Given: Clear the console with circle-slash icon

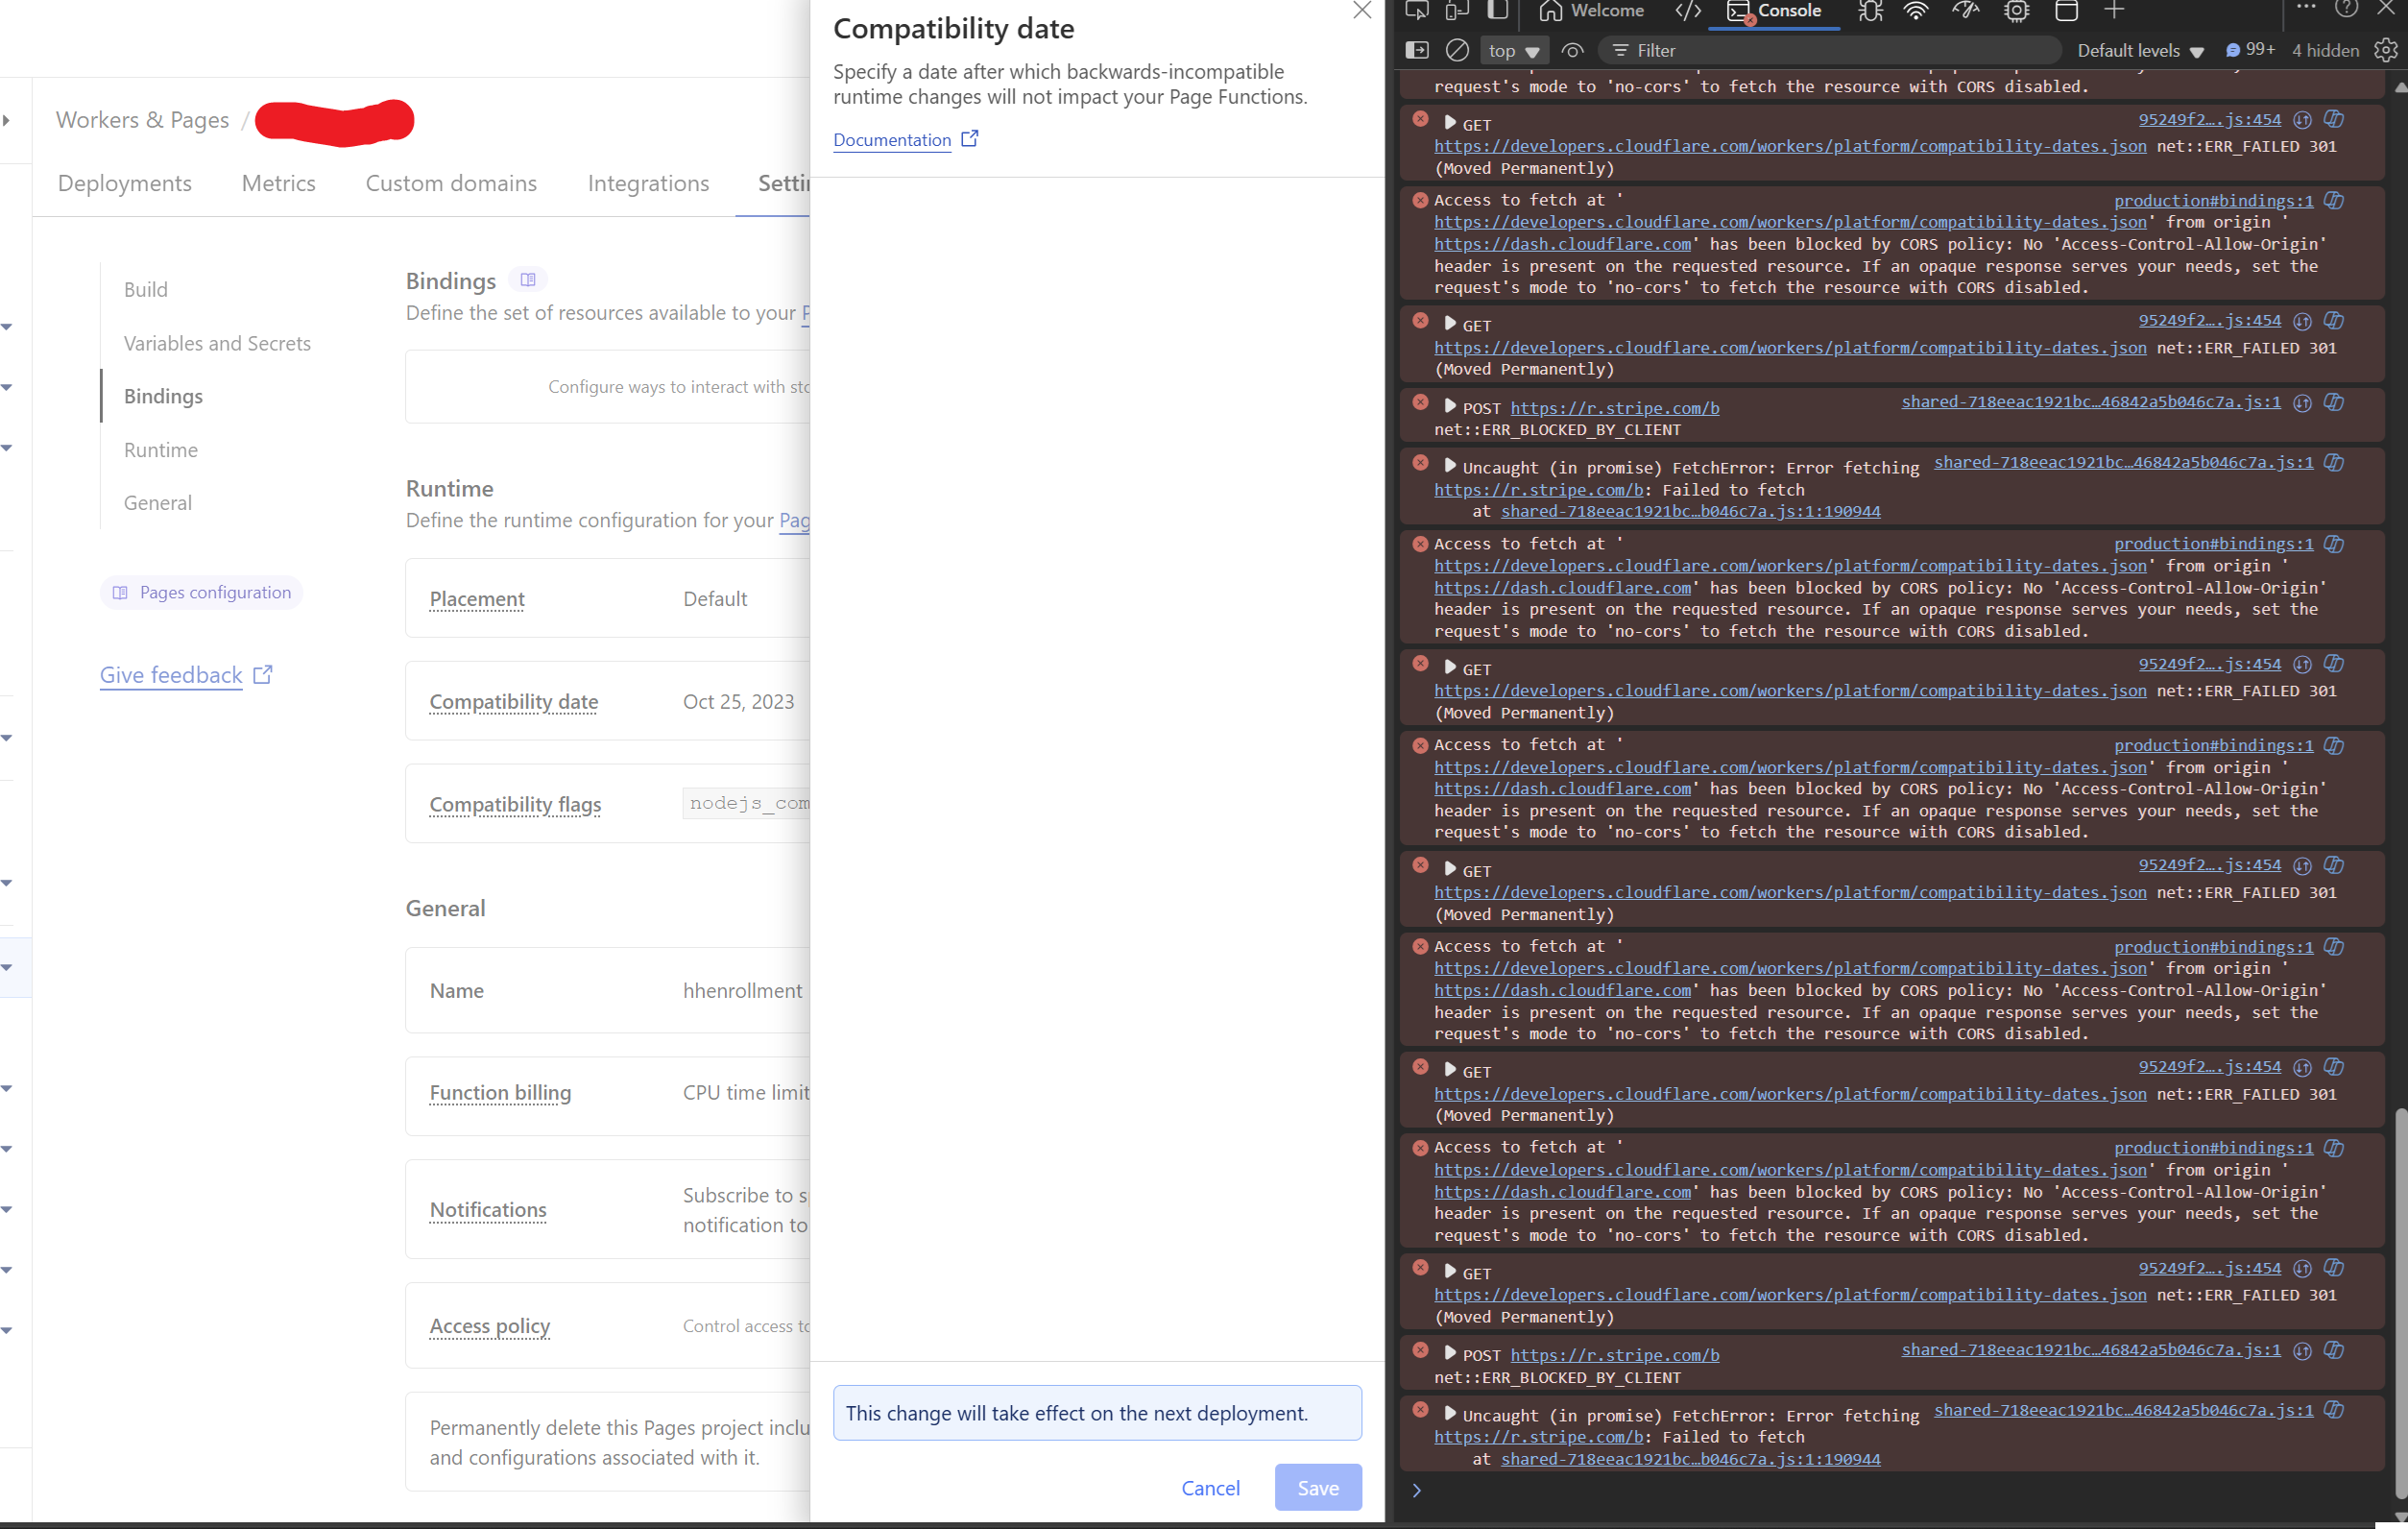Looking at the screenshot, I should click(x=1457, y=50).
